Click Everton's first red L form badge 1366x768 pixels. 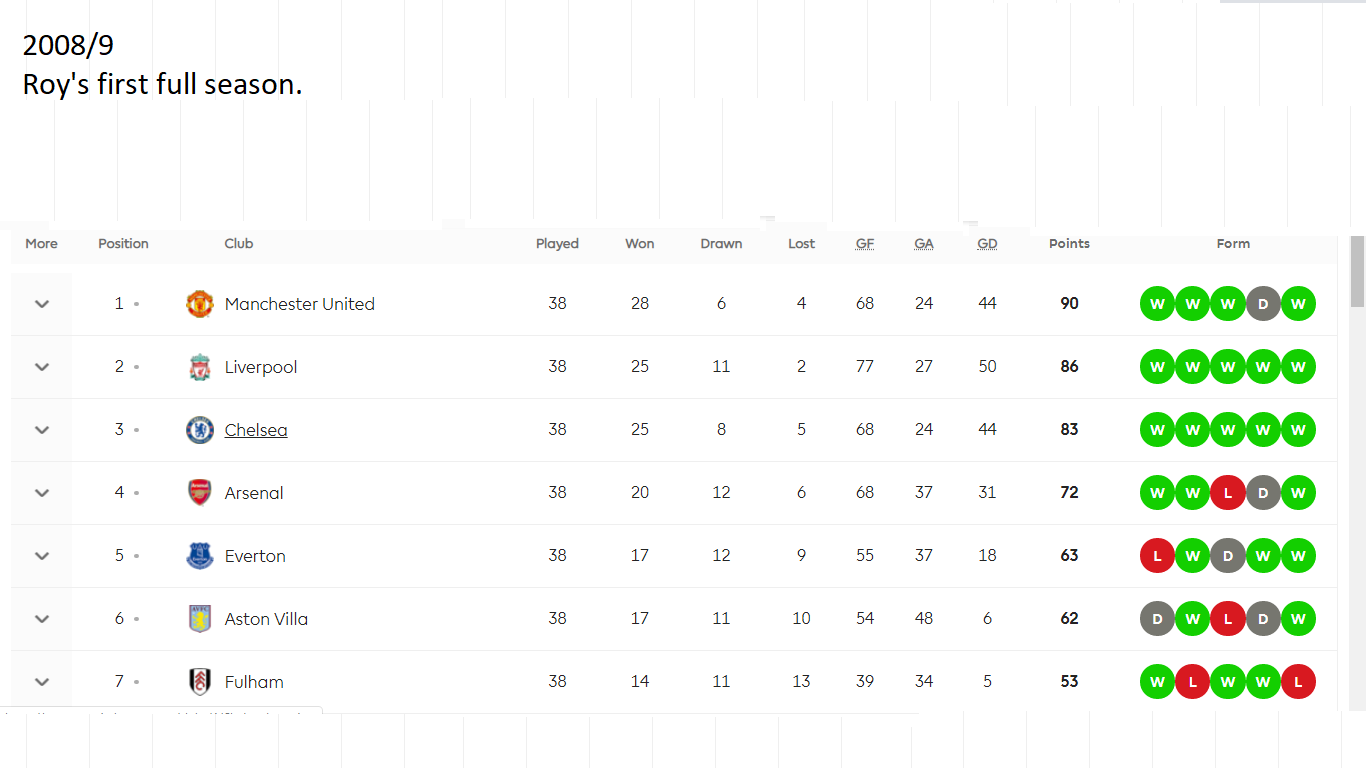(x=1157, y=556)
